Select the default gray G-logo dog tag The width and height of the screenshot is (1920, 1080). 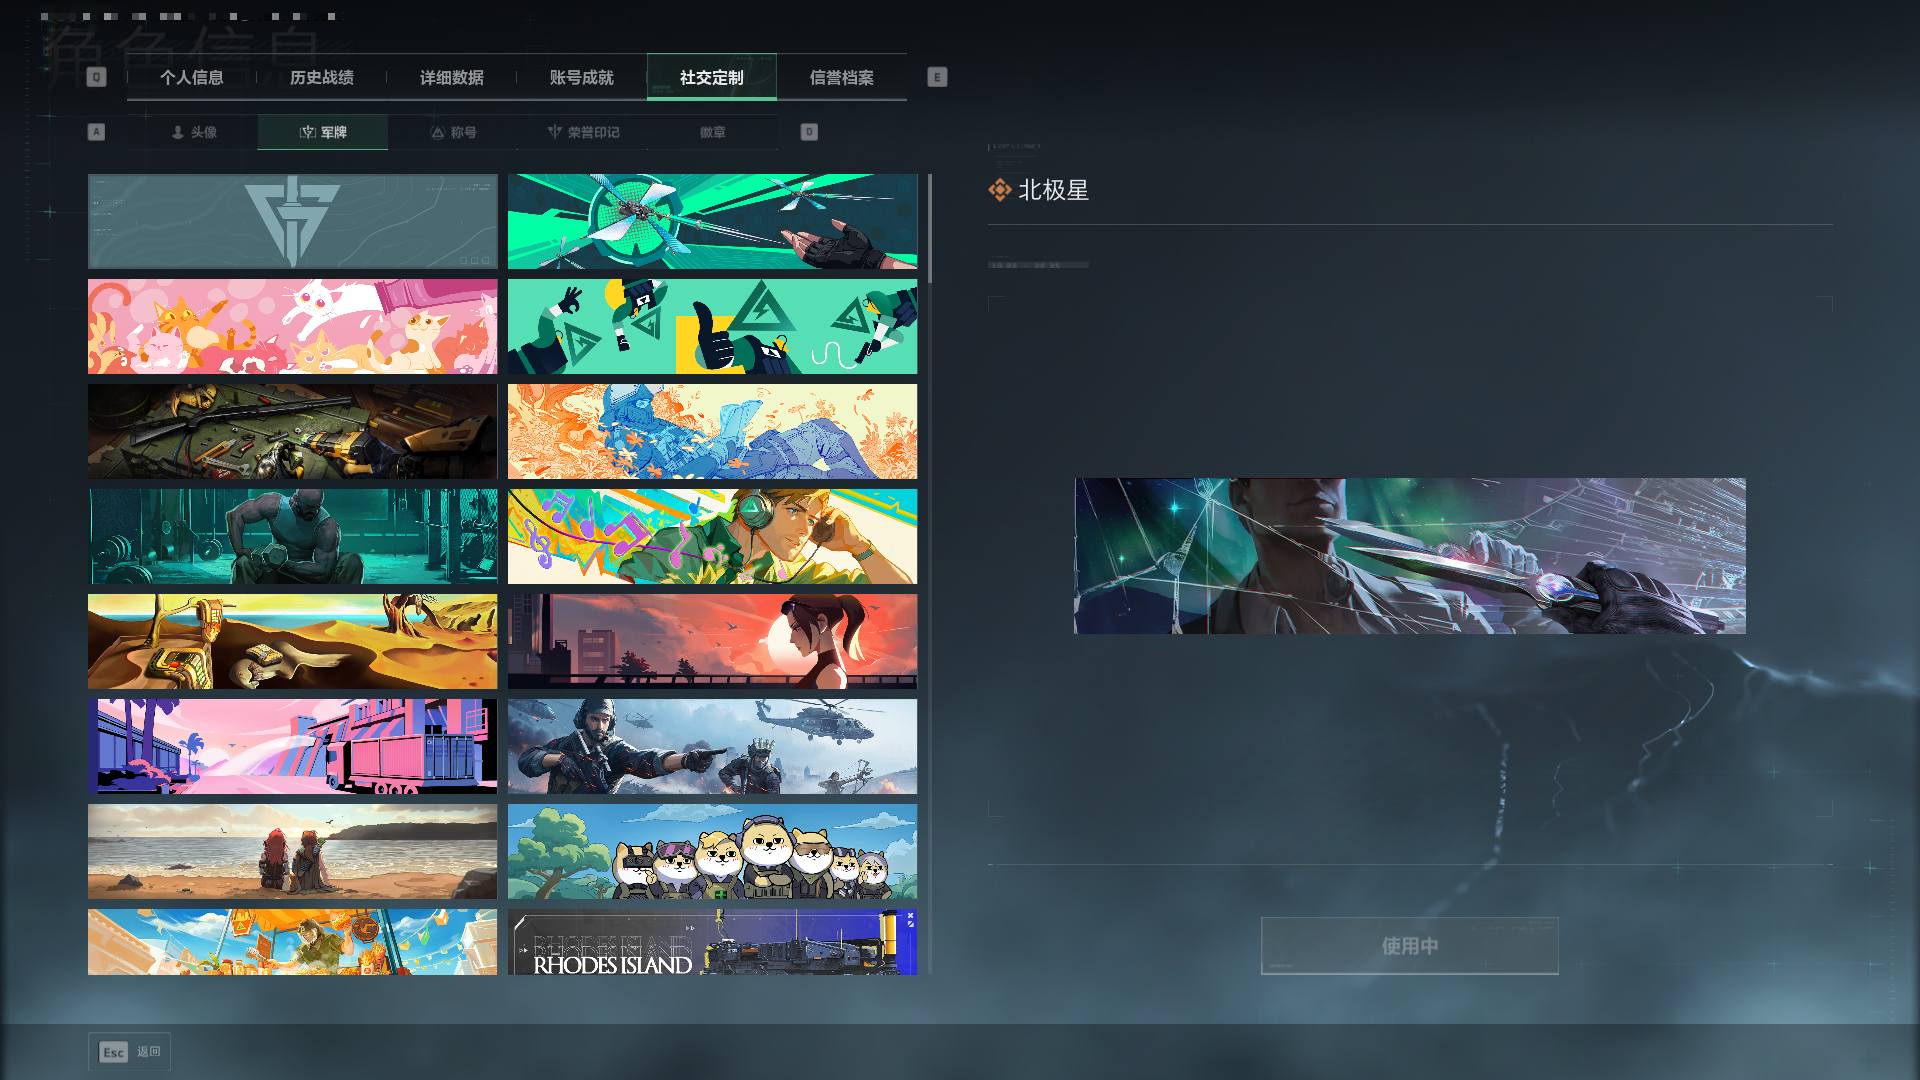point(292,222)
